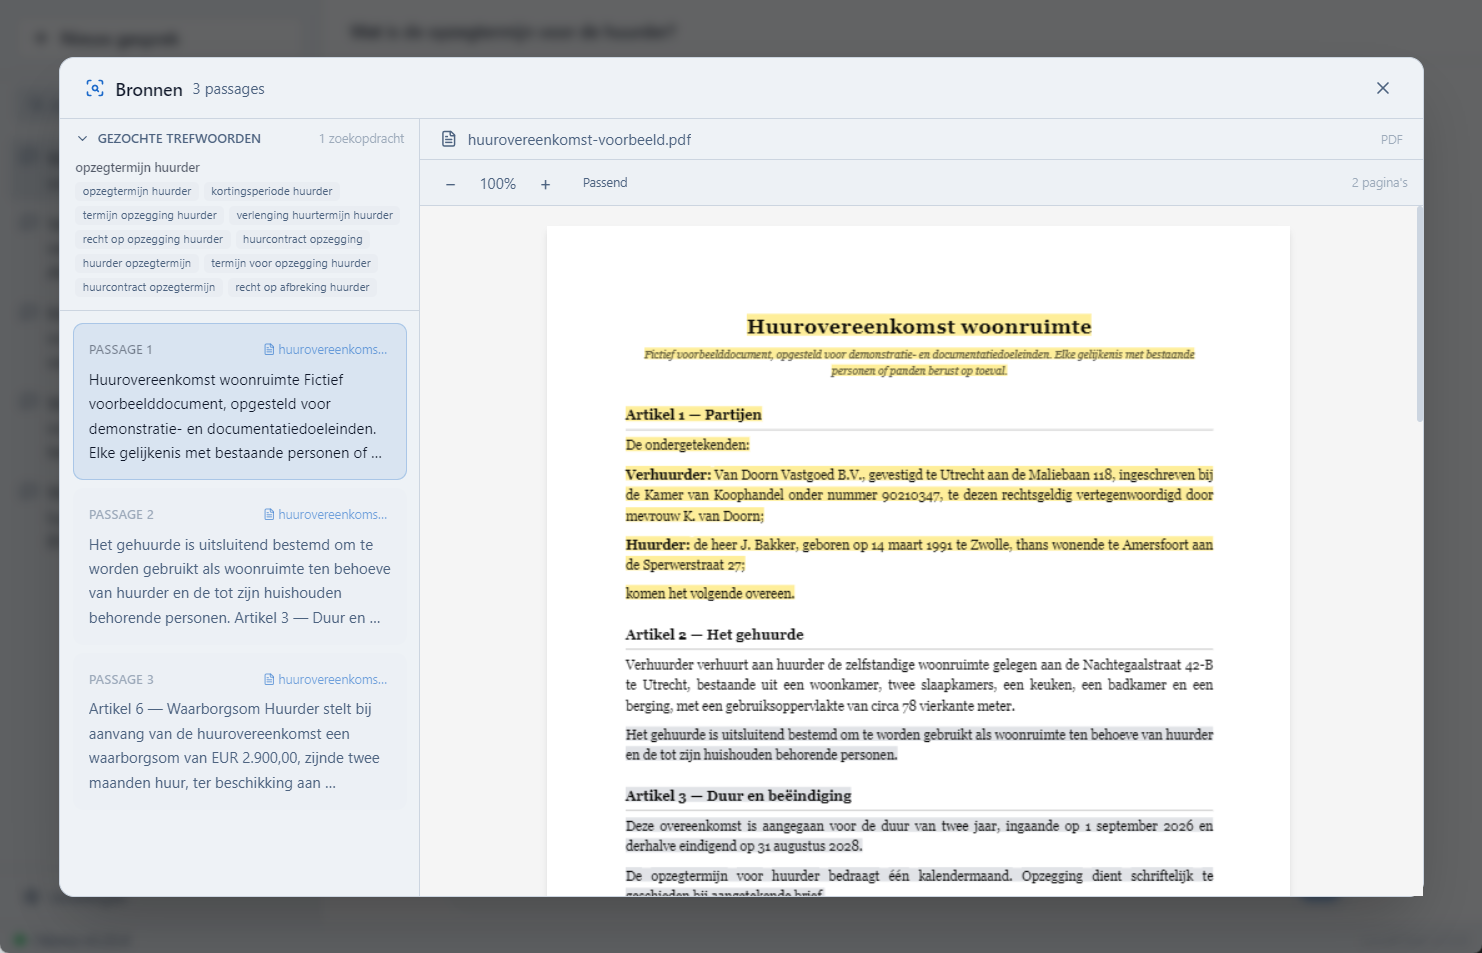Click the 'recht op afbreking huurder' tag

coord(302,287)
